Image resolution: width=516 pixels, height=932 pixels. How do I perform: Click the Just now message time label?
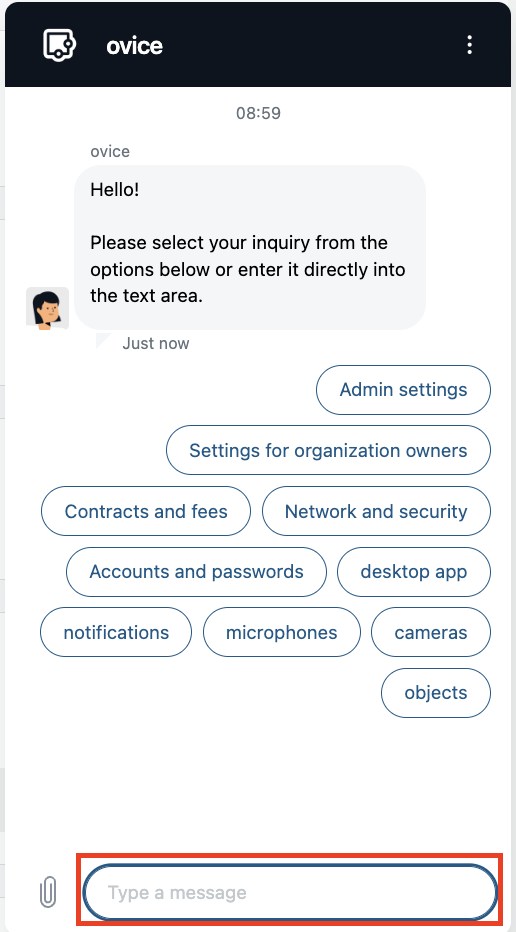[x=156, y=344]
